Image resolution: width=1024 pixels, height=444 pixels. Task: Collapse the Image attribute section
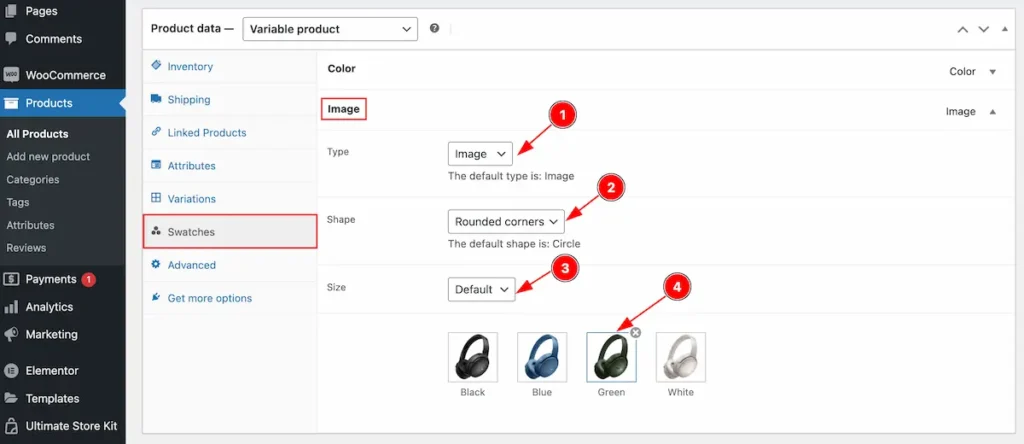point(993,112)
